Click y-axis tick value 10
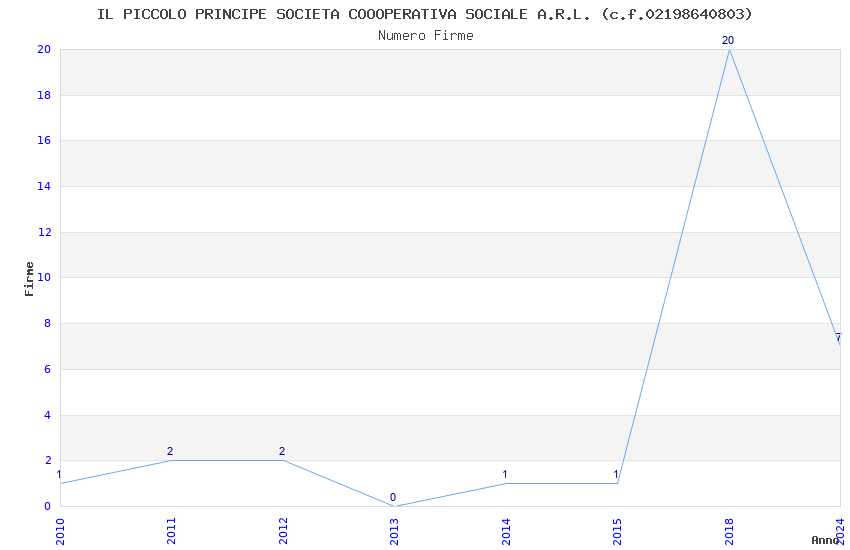The width and height of the screenshot is (850, 550). (x=44, y=277)
